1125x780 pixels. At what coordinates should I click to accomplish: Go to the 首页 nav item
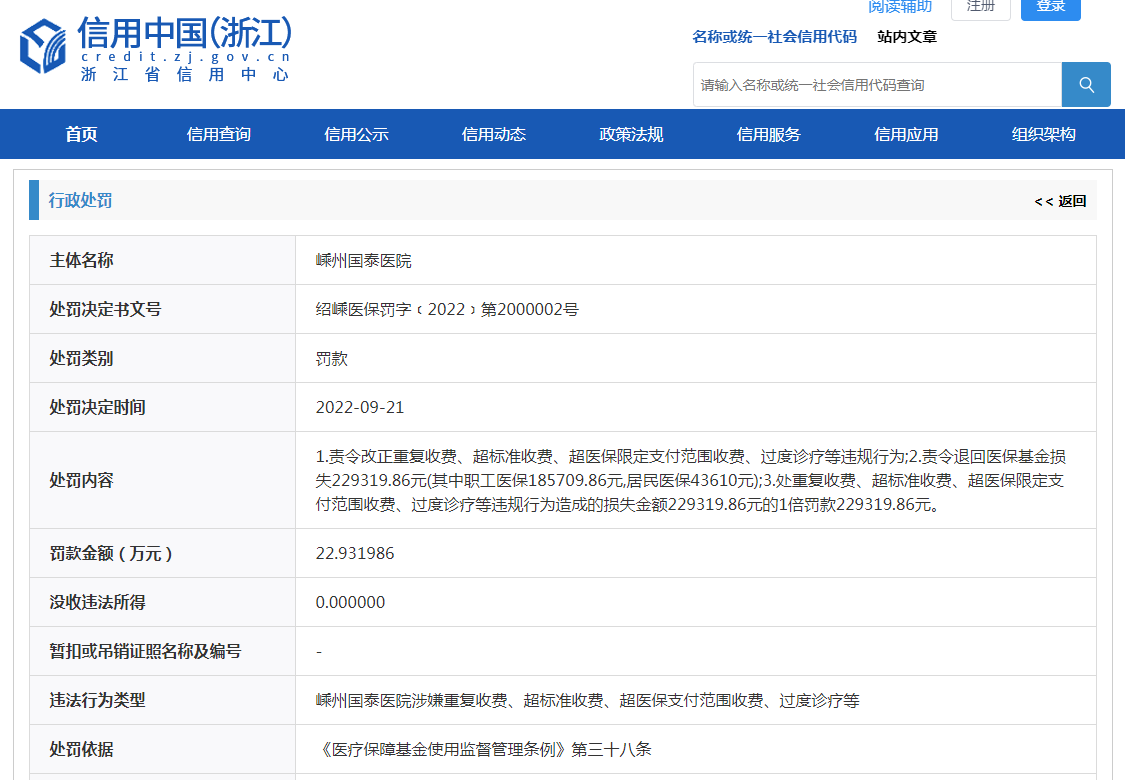pos(82,135)
